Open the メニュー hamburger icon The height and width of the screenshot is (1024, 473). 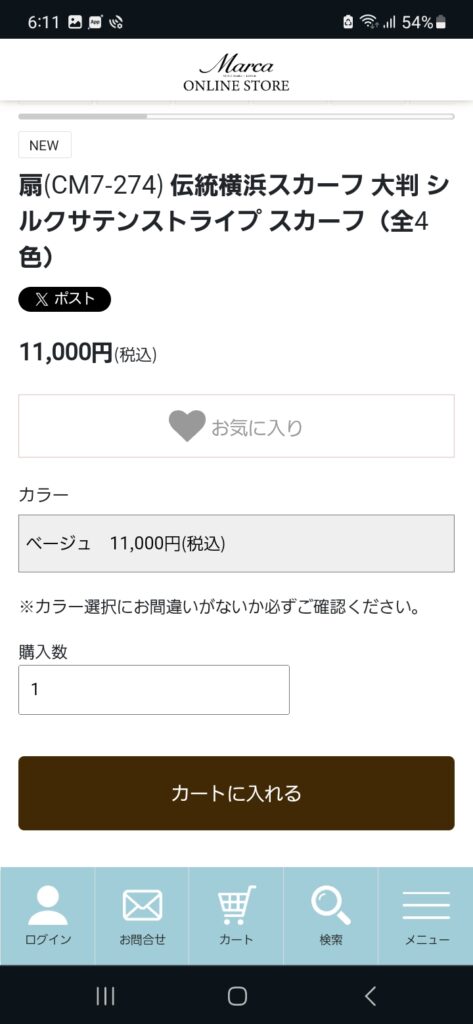[426, 906]
